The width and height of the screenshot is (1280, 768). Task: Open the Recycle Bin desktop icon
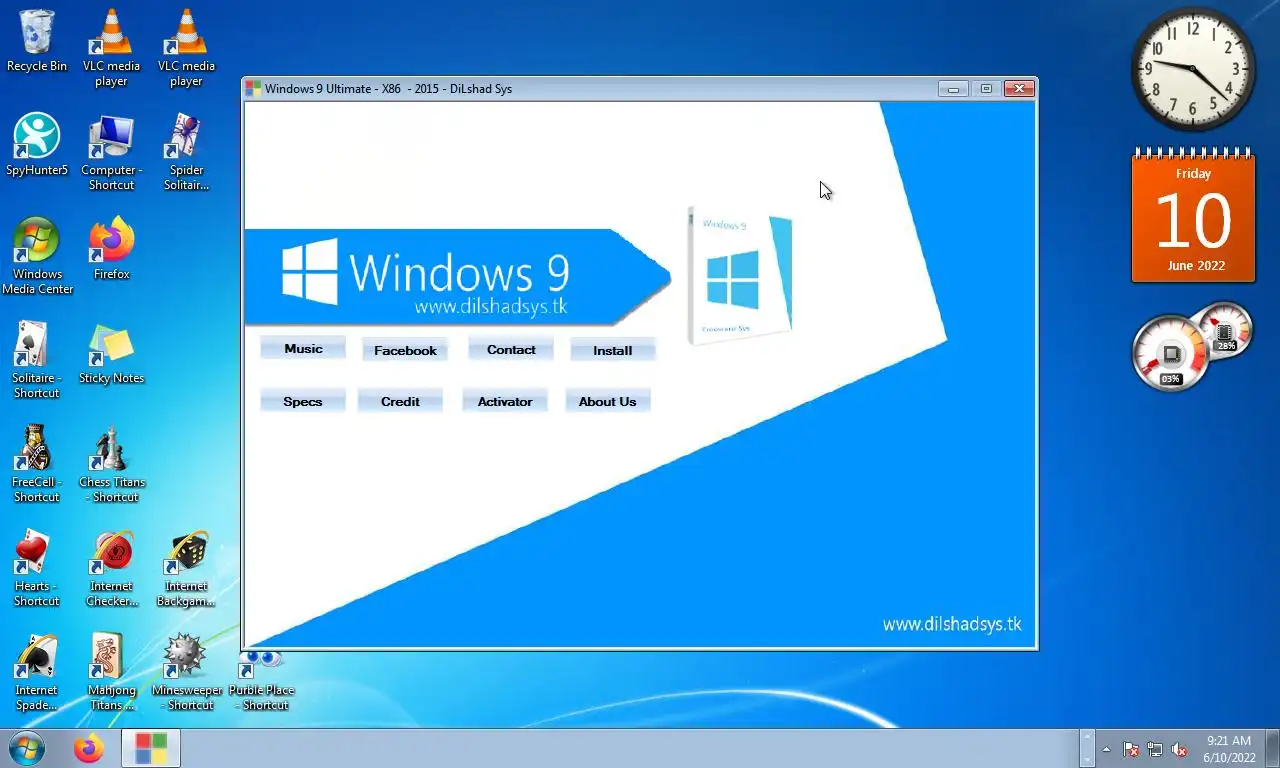pyautogui.click(x=37, y=42)
